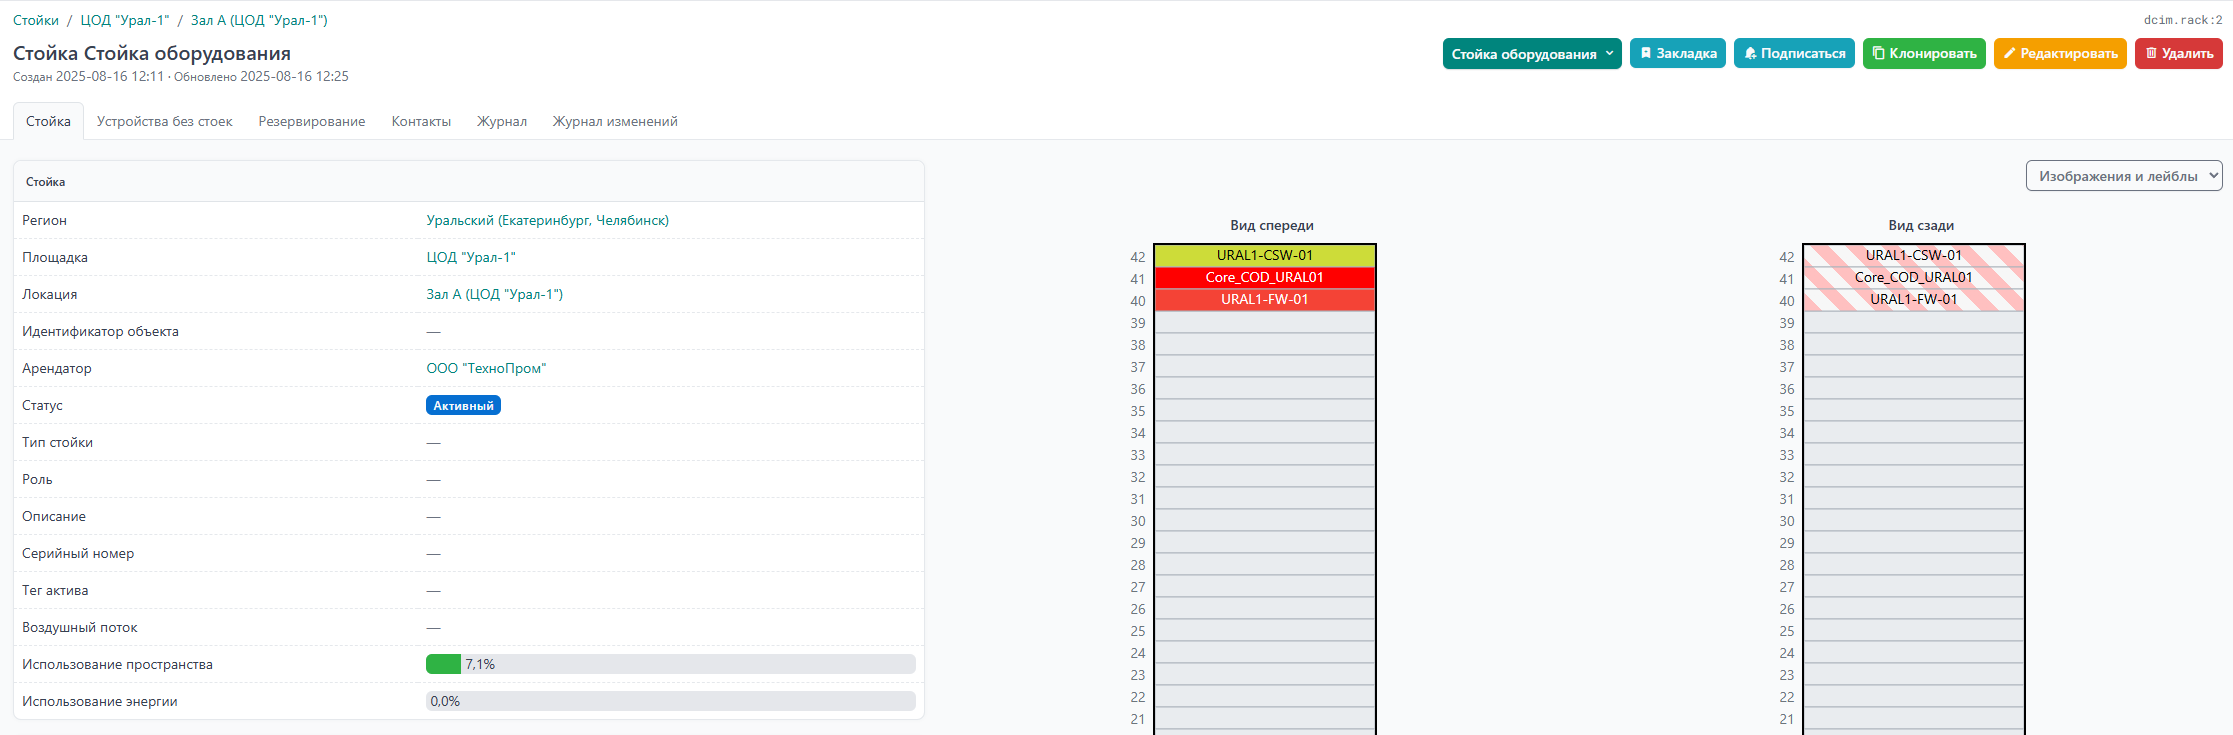
Task: Select URAL1-CSW-01 device in front view
Action: (1264, 256)
